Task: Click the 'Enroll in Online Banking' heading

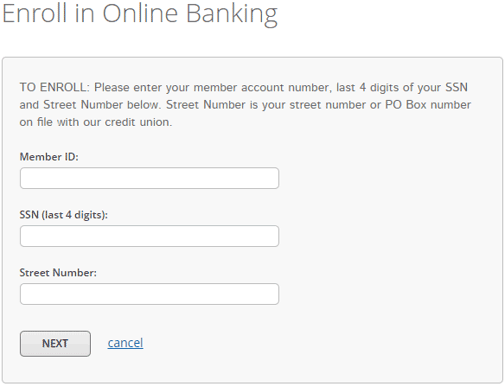Action: (140, 14)
